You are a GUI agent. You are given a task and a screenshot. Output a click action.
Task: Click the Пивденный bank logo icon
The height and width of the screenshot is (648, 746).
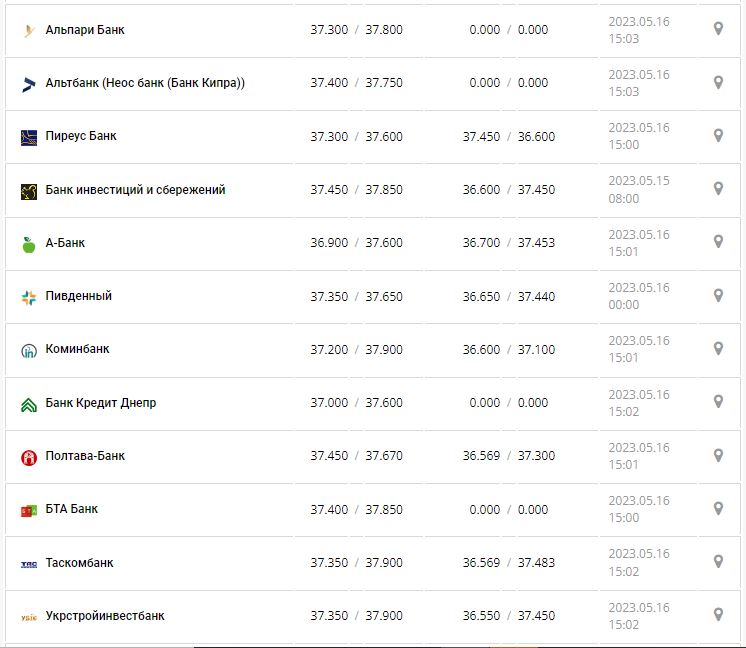pos(28,297)
